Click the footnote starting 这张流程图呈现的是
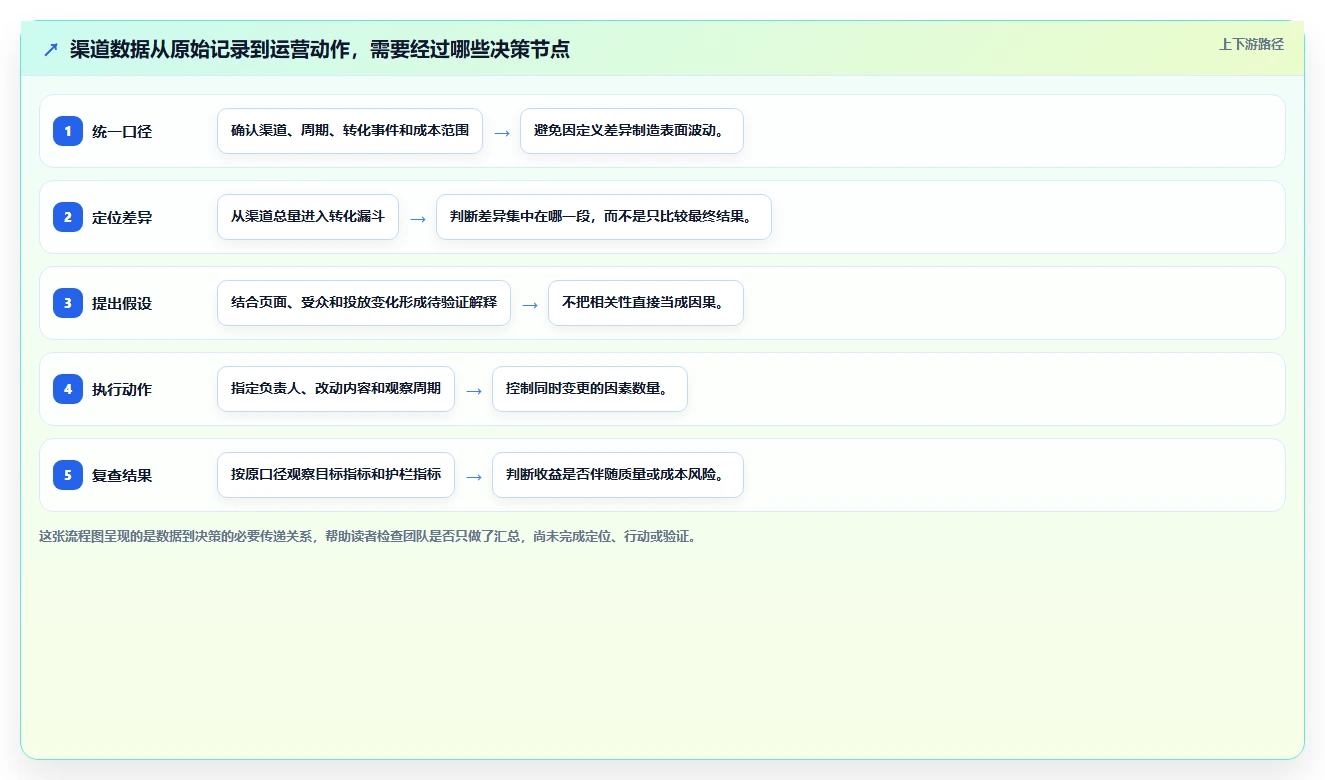Image resolution: width=1325 pixels, height=780 pixels. [368, 536]
